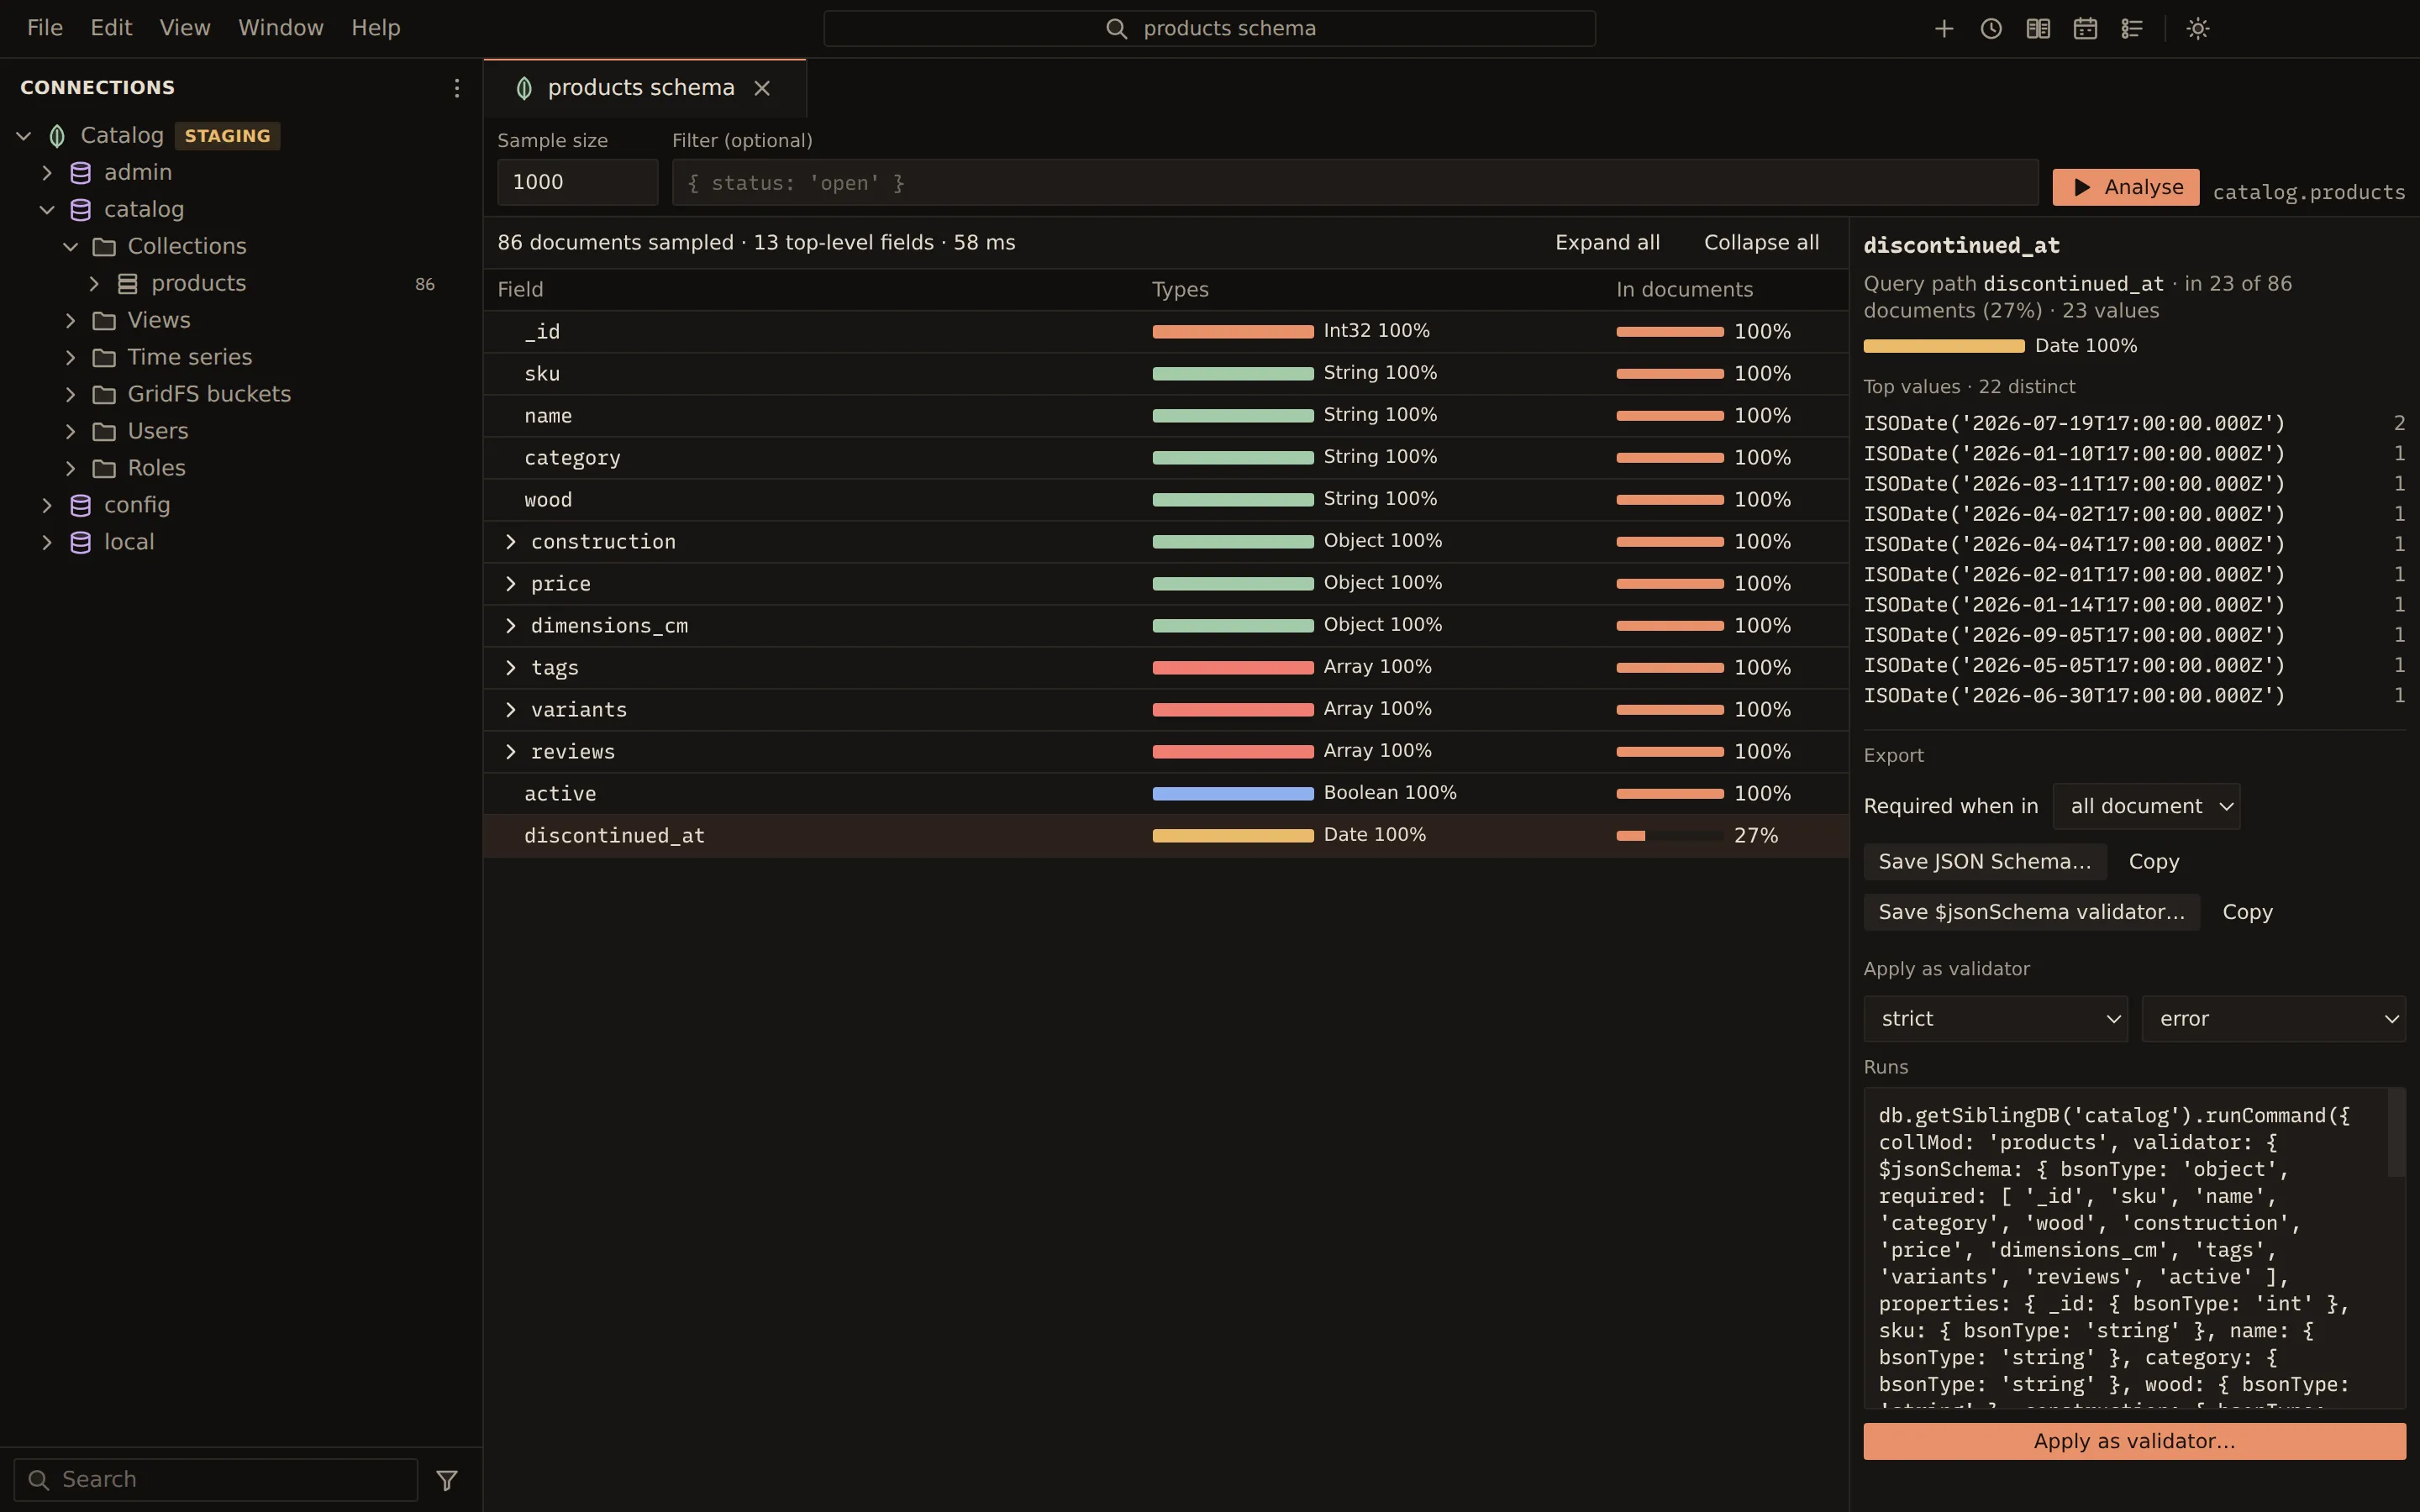Click the Analyse button
The height and width of the screenshot is (1512, 2420).
click(2125, 187)
